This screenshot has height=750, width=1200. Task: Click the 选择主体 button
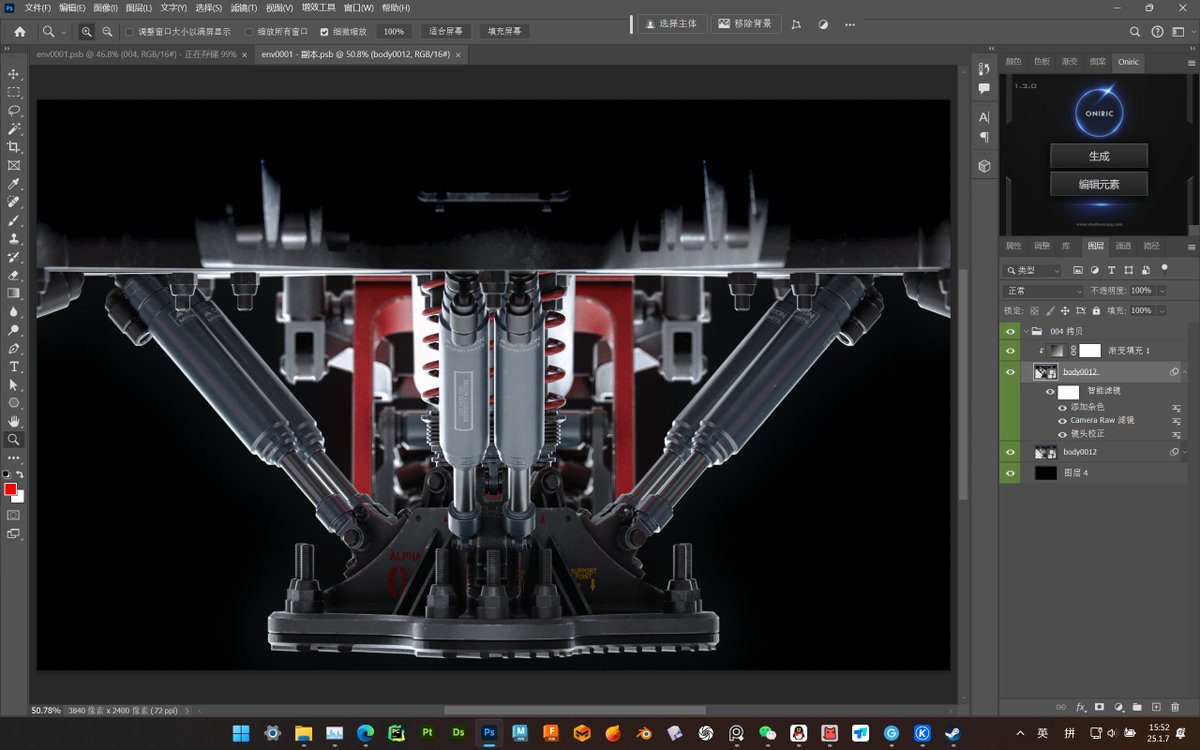coord(673,23)
